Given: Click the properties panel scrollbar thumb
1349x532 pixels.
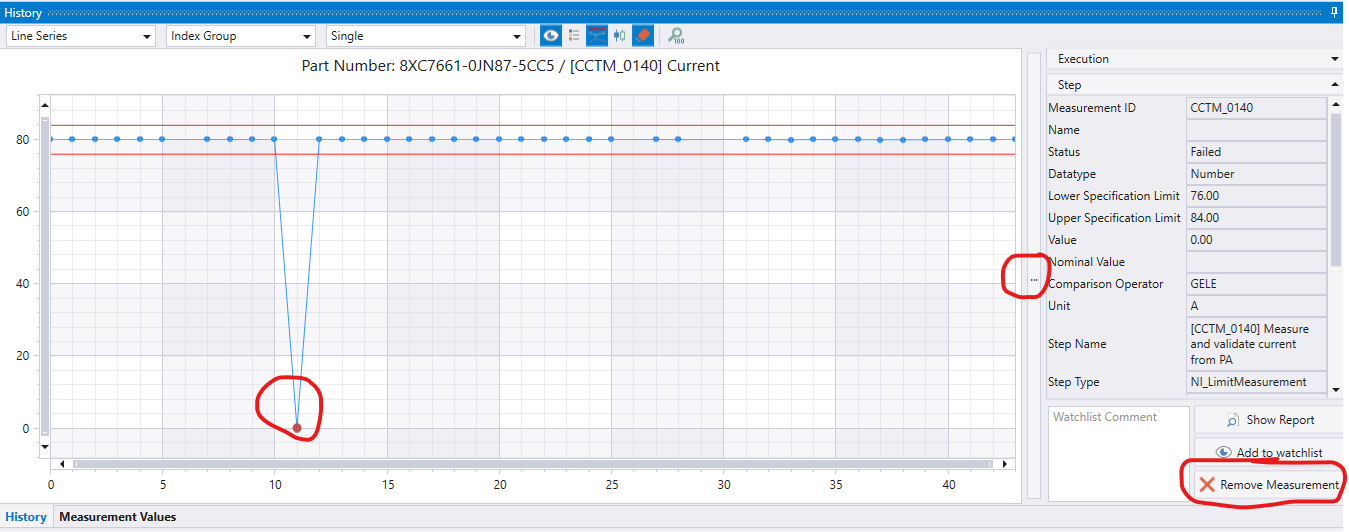Looking at the screenshot, I should pyautogui.click(x=1335, y=190).
